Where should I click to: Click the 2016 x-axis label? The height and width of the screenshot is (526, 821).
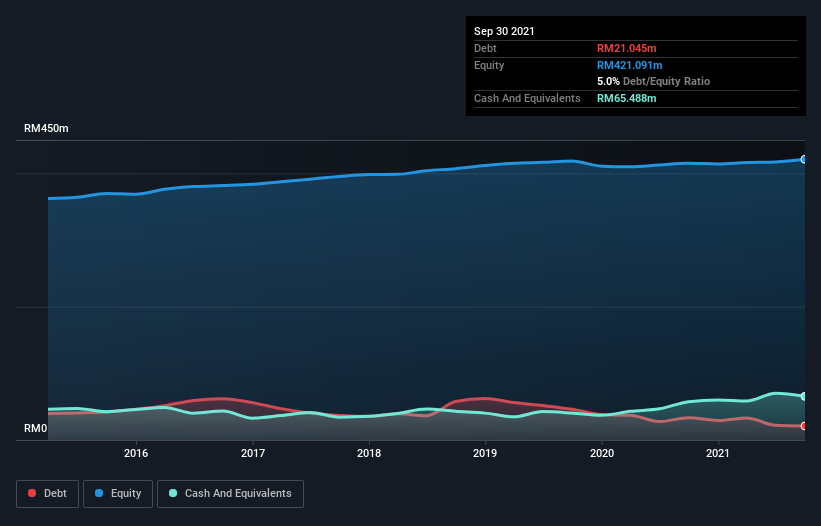click(x=136, y=453)
